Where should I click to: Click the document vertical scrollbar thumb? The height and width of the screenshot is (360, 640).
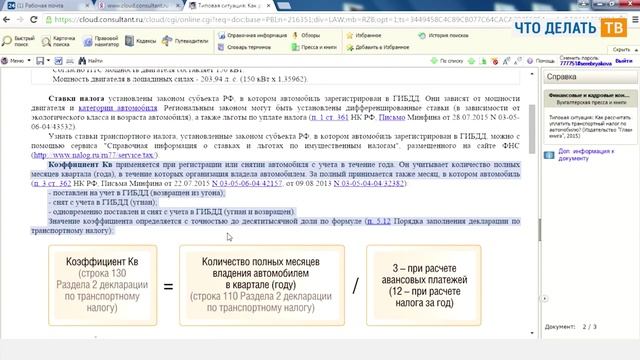532,129
